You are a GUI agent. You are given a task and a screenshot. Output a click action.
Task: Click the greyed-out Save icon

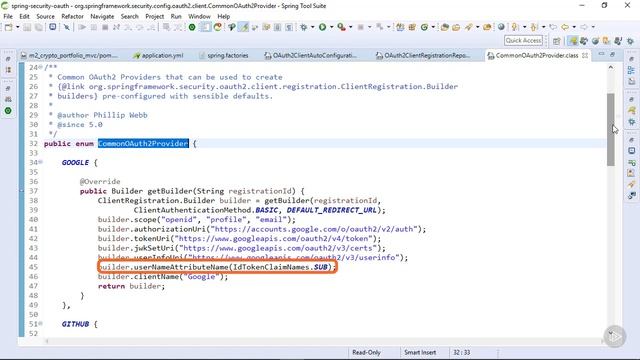click(x=27, y=27)
